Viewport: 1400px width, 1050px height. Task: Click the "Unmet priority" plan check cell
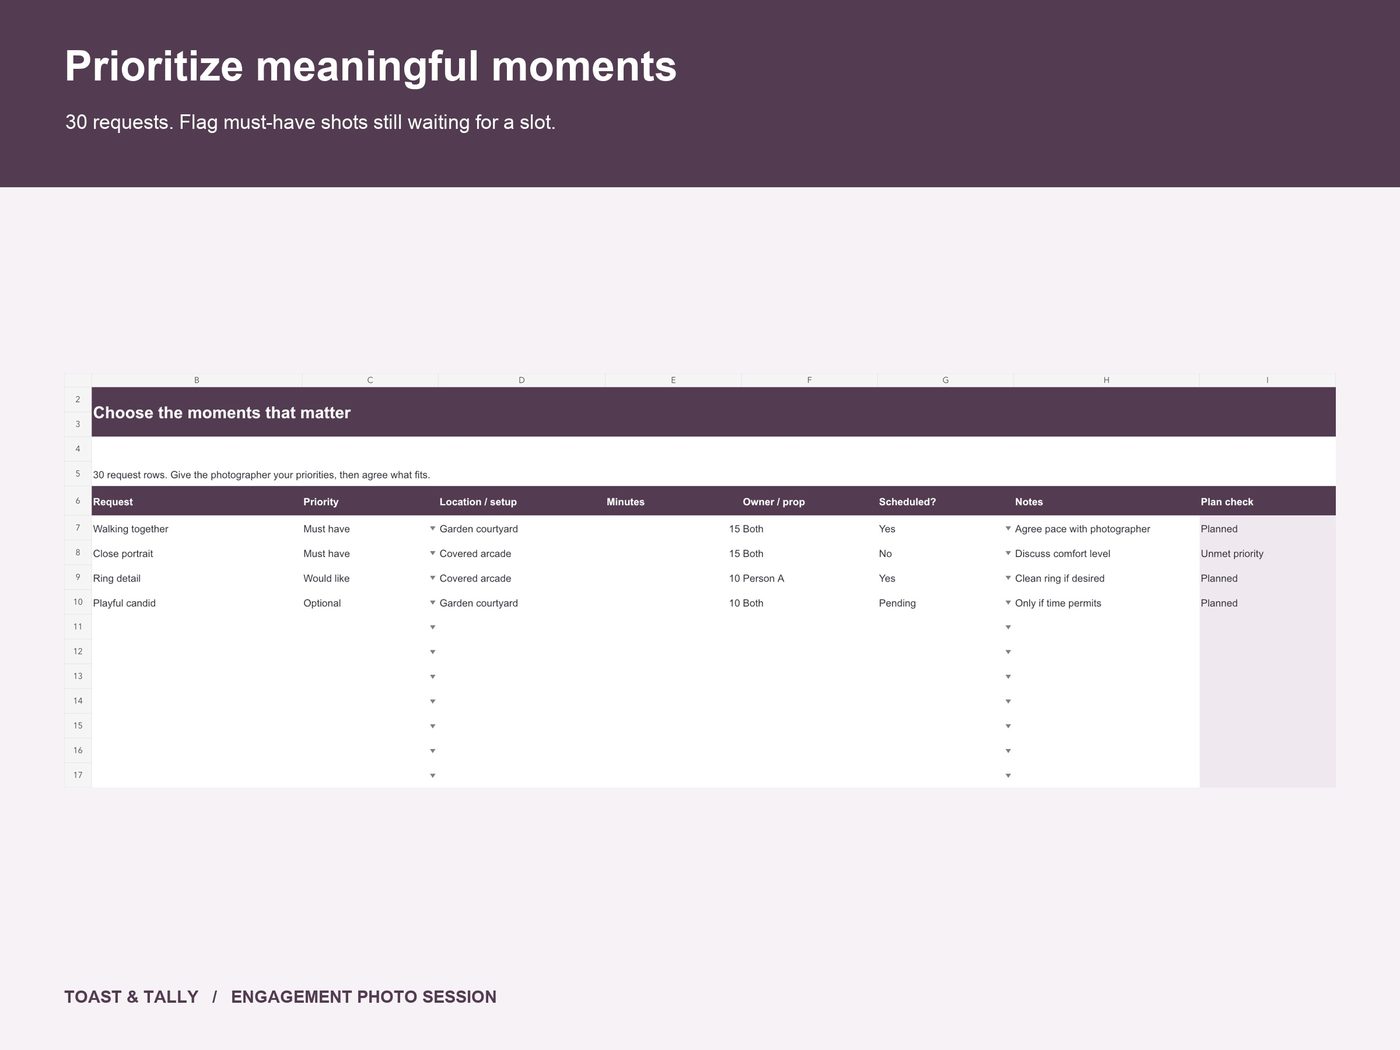click(1267, 553)
